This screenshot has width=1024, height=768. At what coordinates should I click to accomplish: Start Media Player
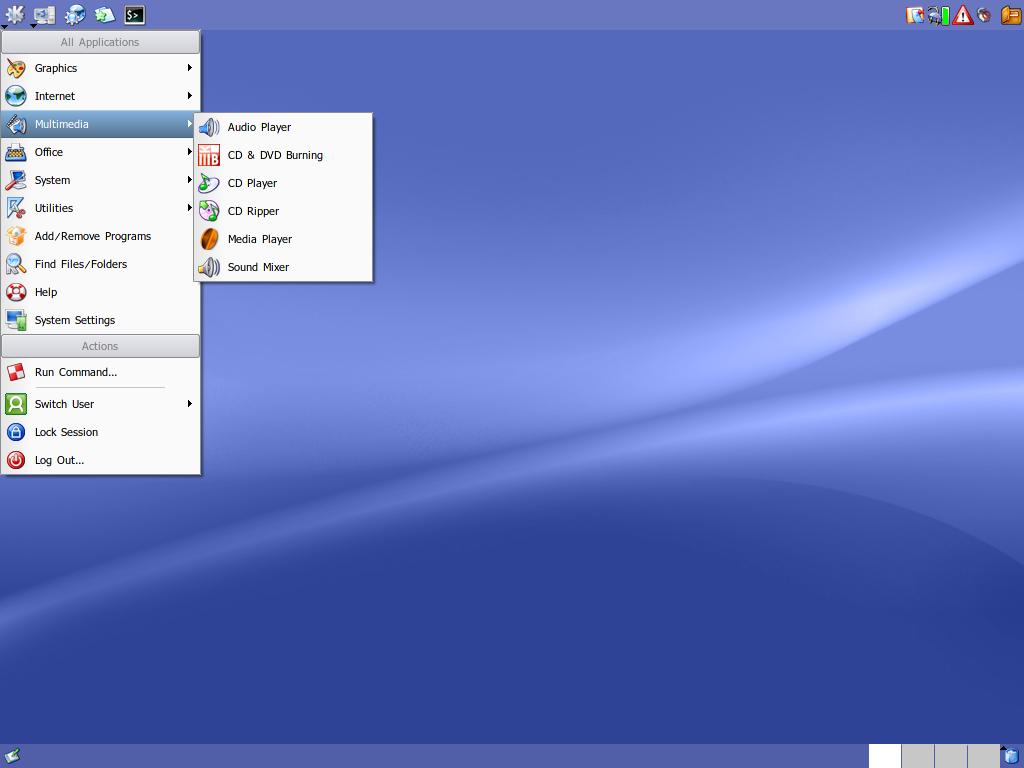pyautogui.click(x=259, y=239)
